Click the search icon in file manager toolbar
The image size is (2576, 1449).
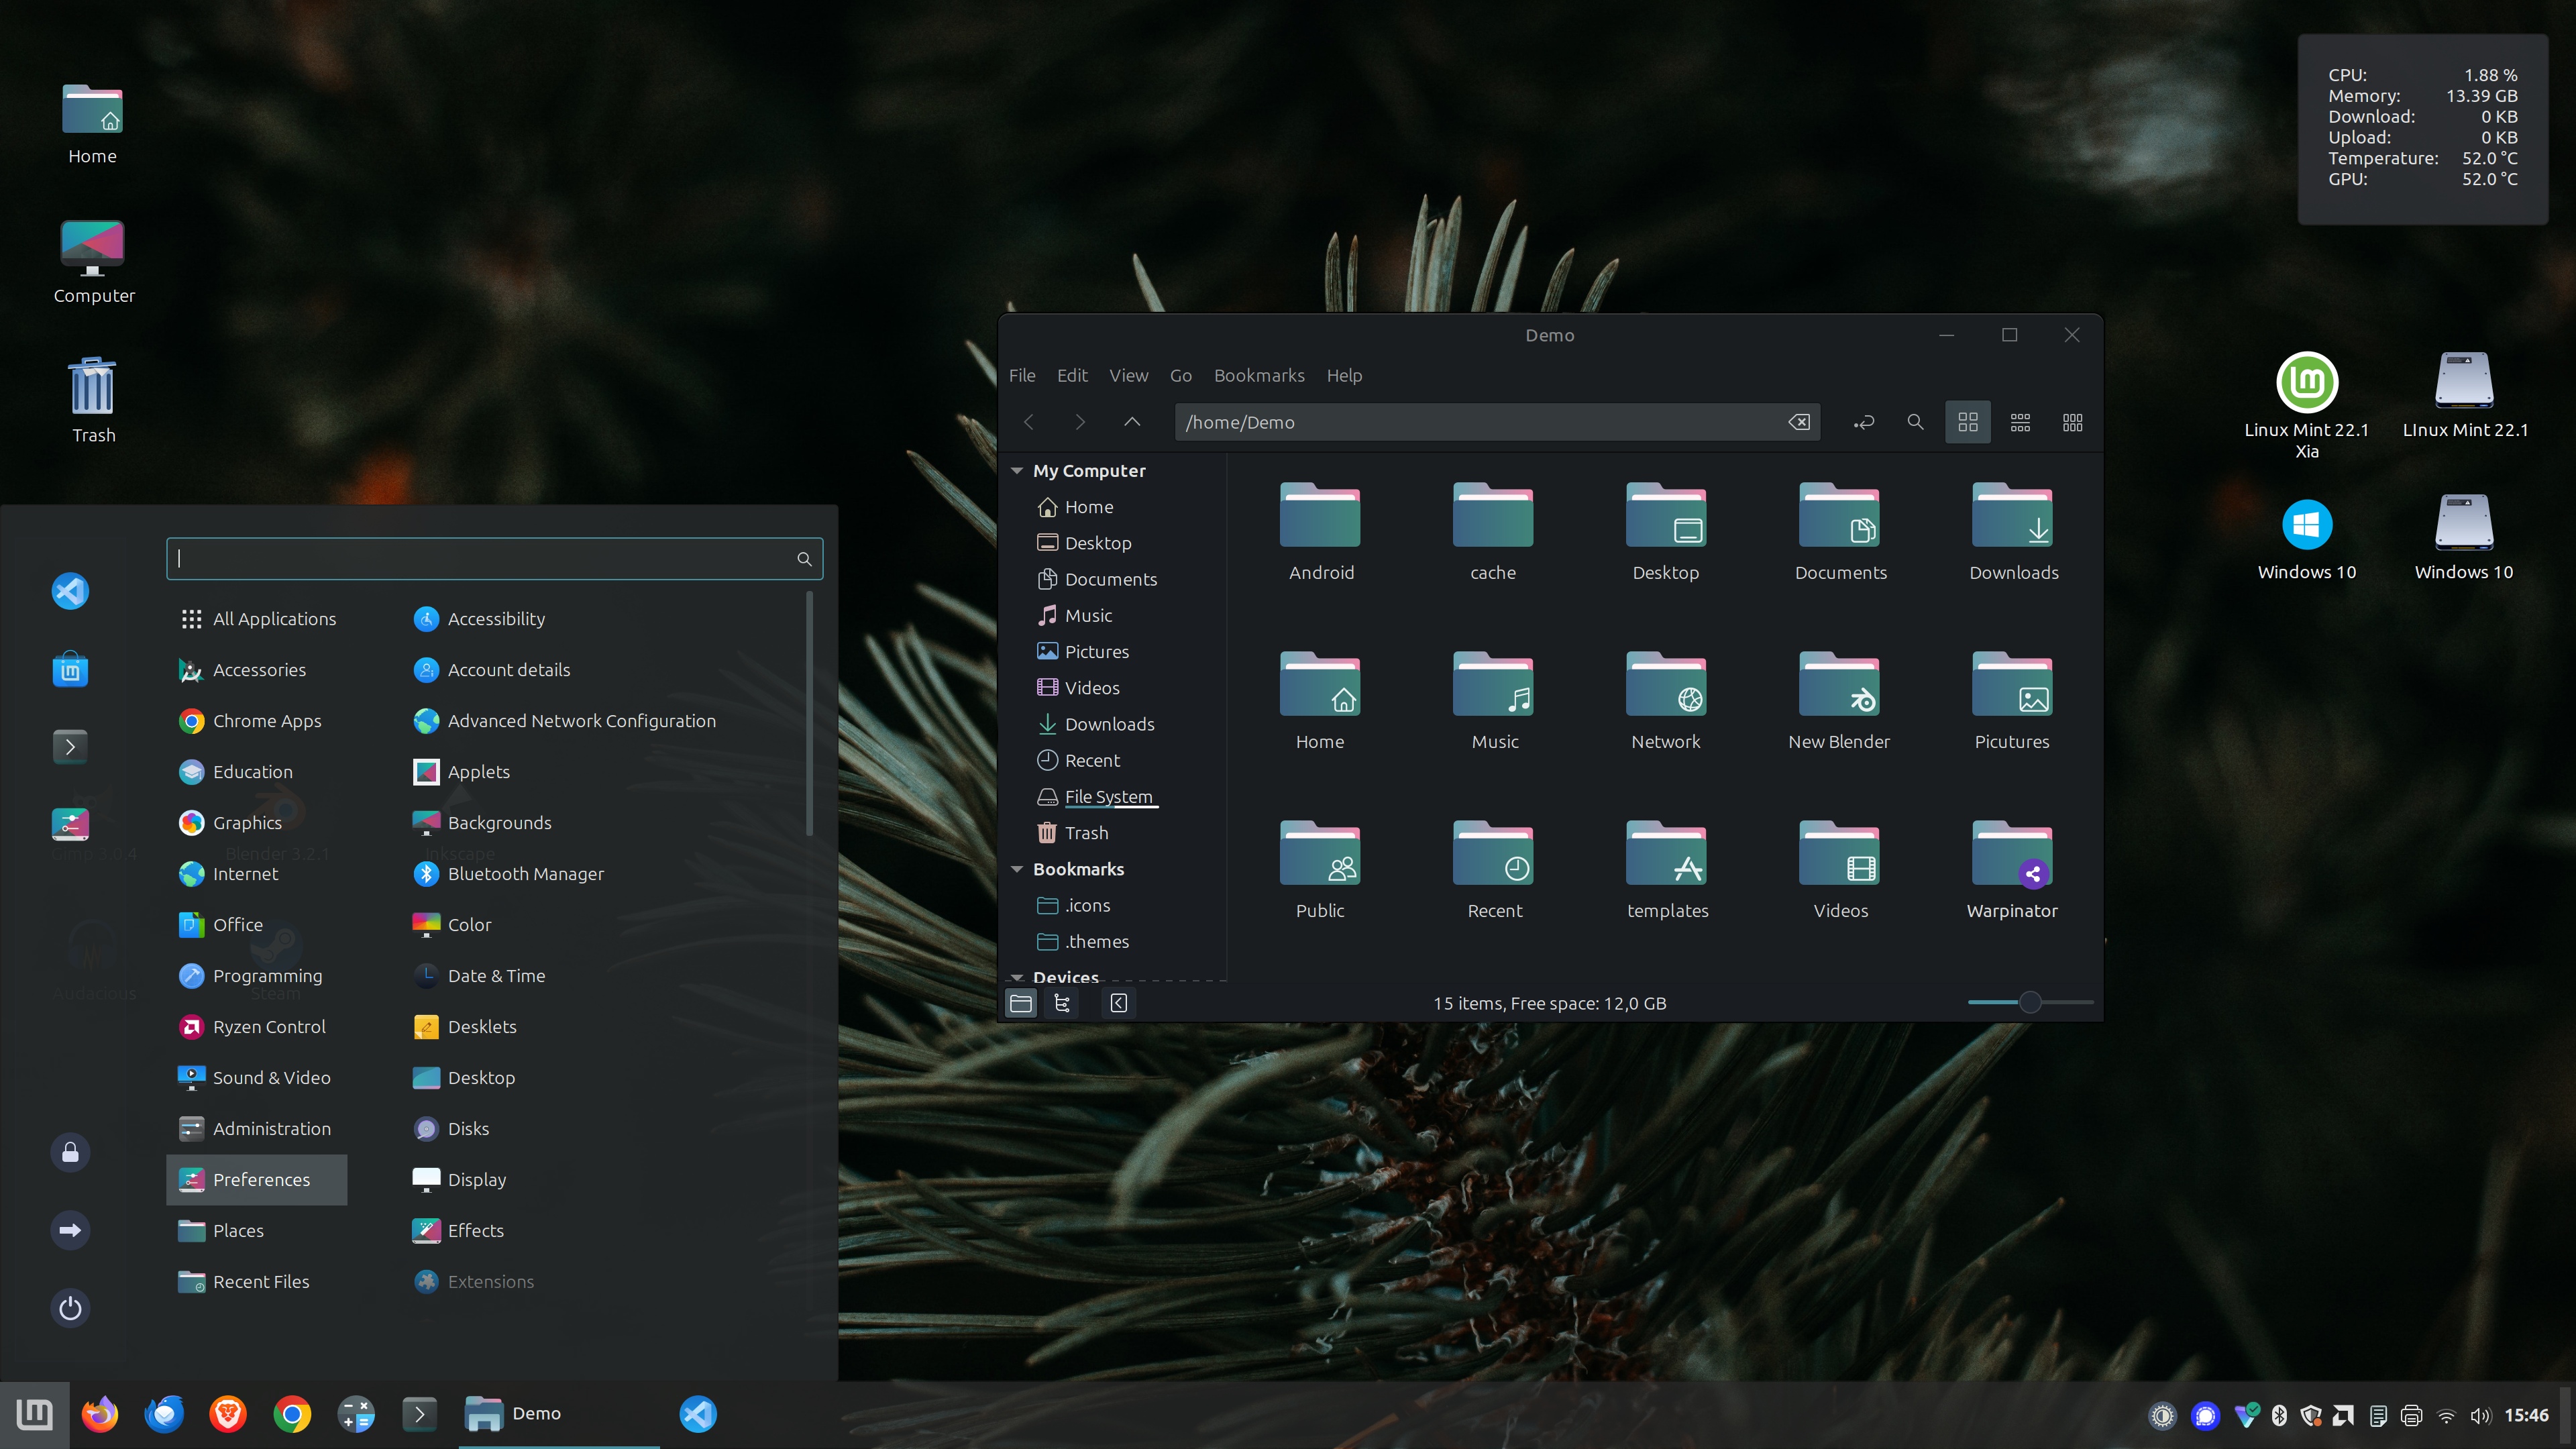(1915, 422)
